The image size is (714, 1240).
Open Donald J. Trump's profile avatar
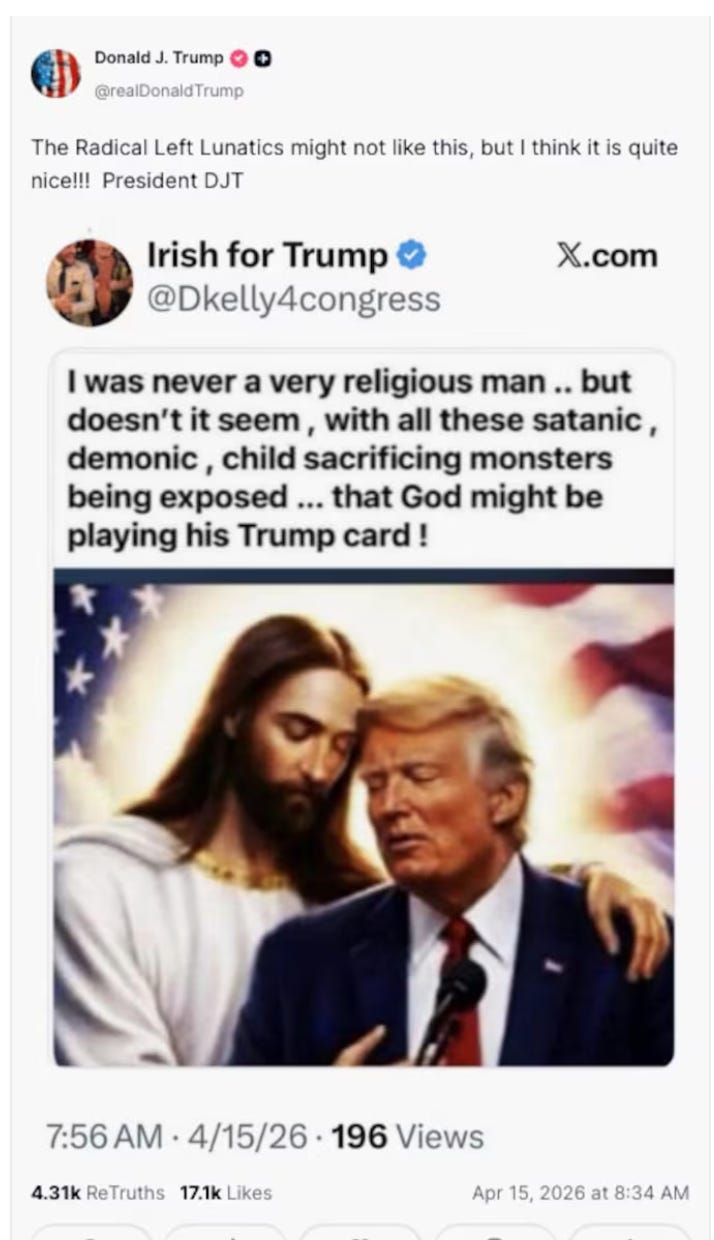click(x=55, y=73)
